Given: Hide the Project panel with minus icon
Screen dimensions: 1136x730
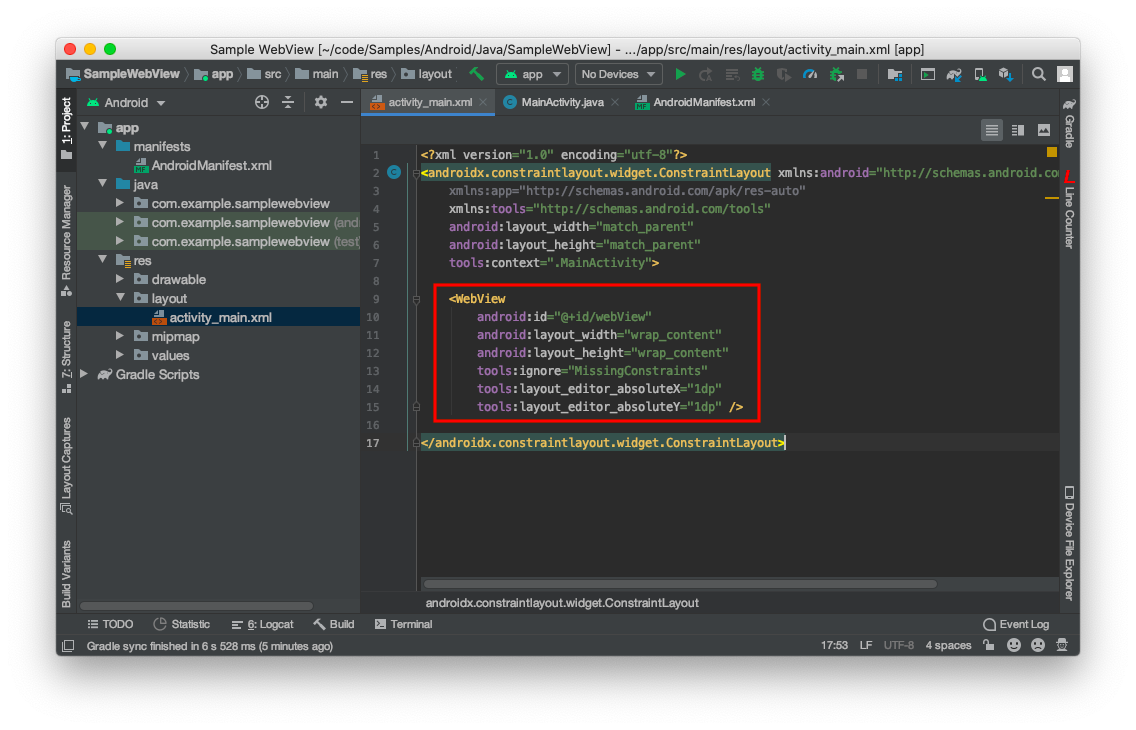Looking at the screenshot, I should coord(347,102).
